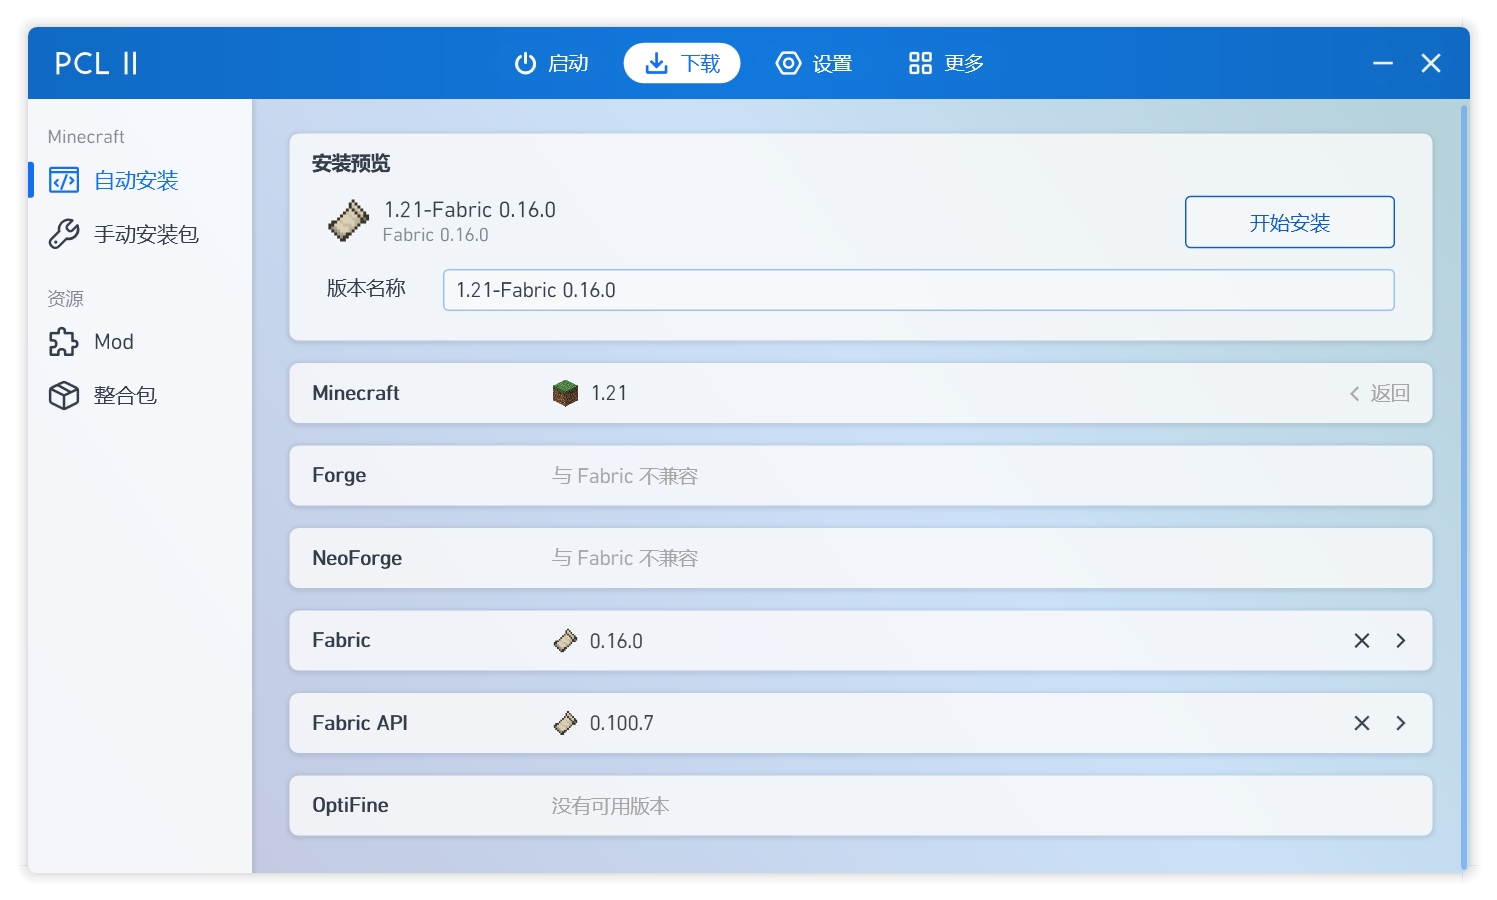The width and height of the screenshot is (1497, 900).
Task: Click into the 版本名称 input field
Action: click(918, 290)
